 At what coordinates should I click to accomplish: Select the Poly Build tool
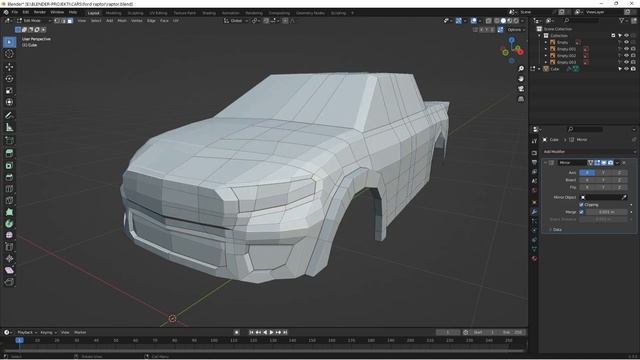tap(9, 212)
